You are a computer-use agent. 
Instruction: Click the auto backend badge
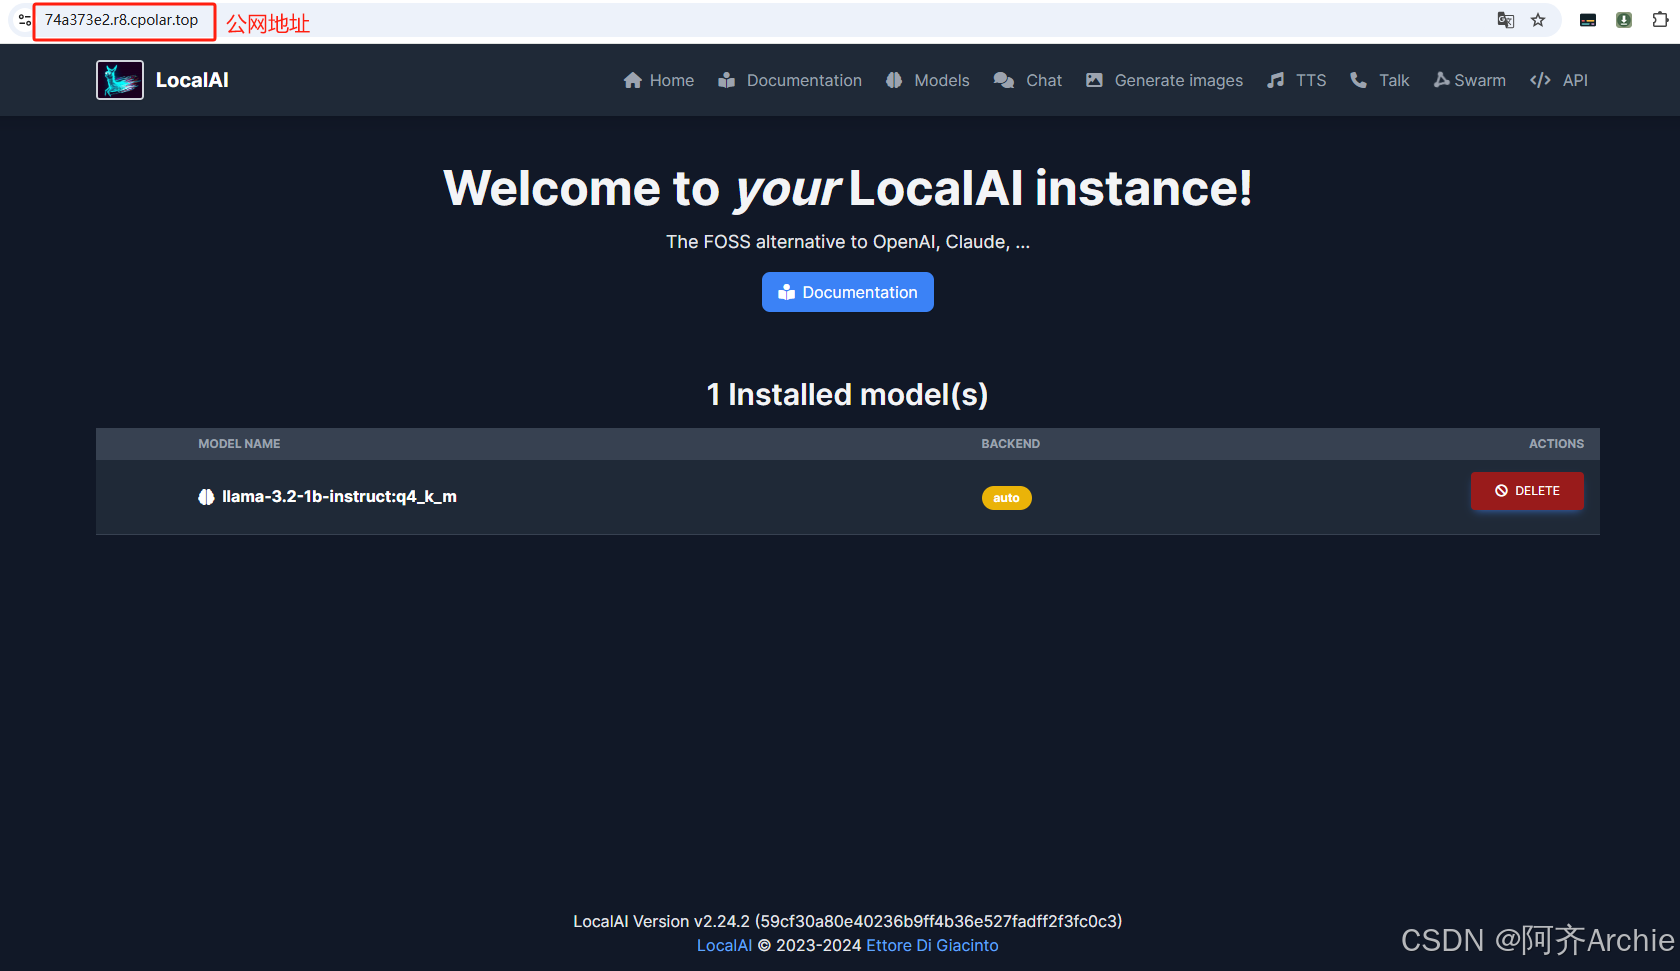click(x=1006, y=498)
